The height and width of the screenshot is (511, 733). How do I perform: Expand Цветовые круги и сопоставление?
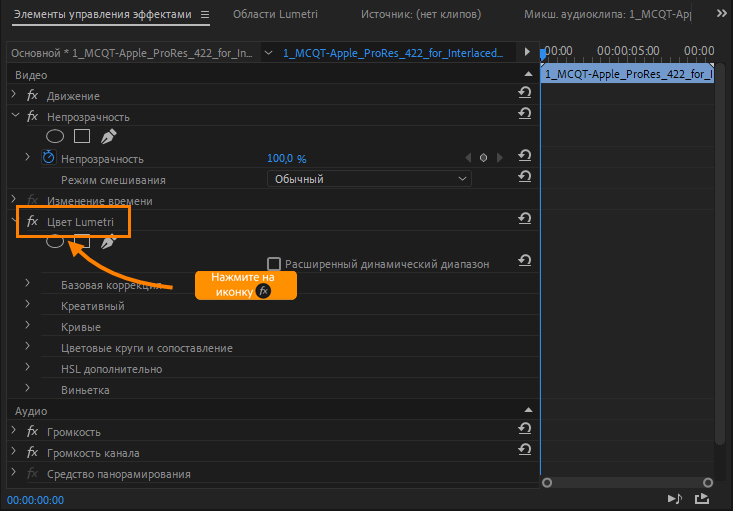pos(28,346)
